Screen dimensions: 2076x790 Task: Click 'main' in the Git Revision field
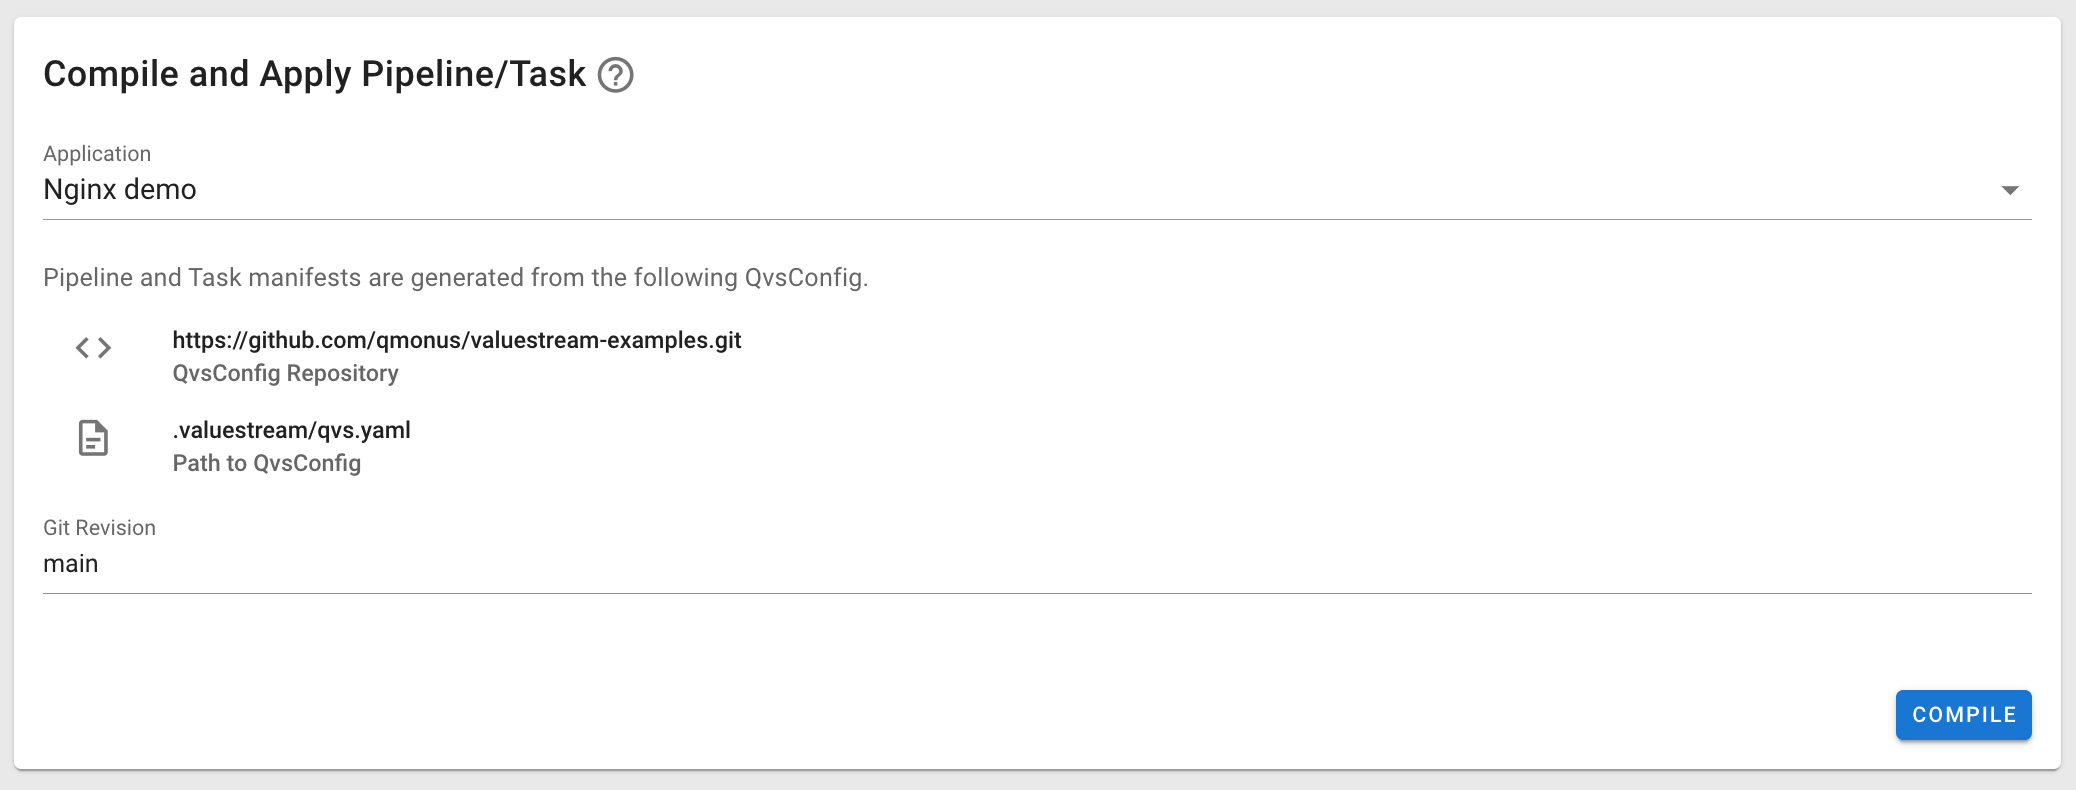tap(71, 564)
